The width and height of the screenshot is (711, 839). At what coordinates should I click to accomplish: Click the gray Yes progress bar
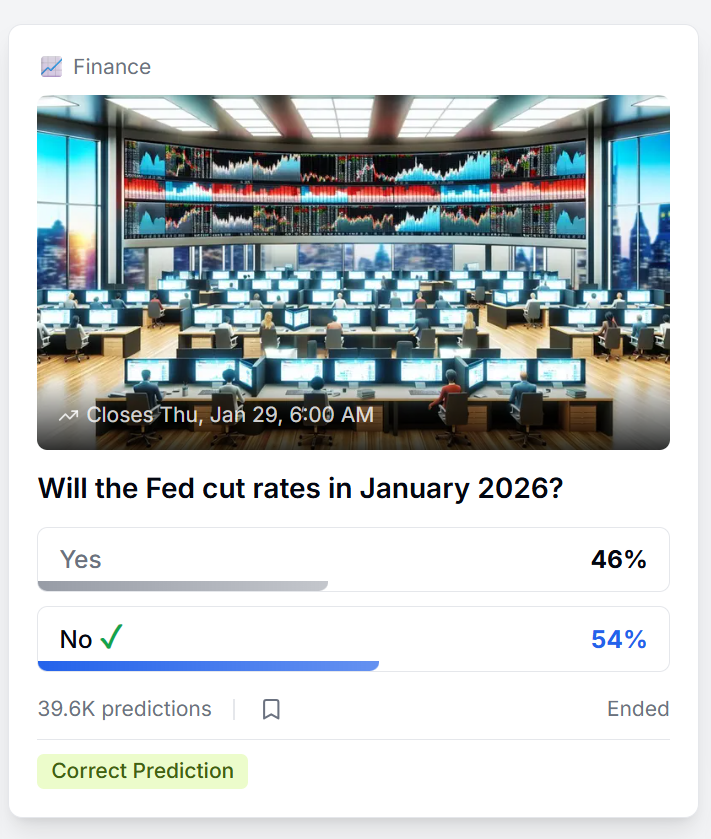(182, 586)
